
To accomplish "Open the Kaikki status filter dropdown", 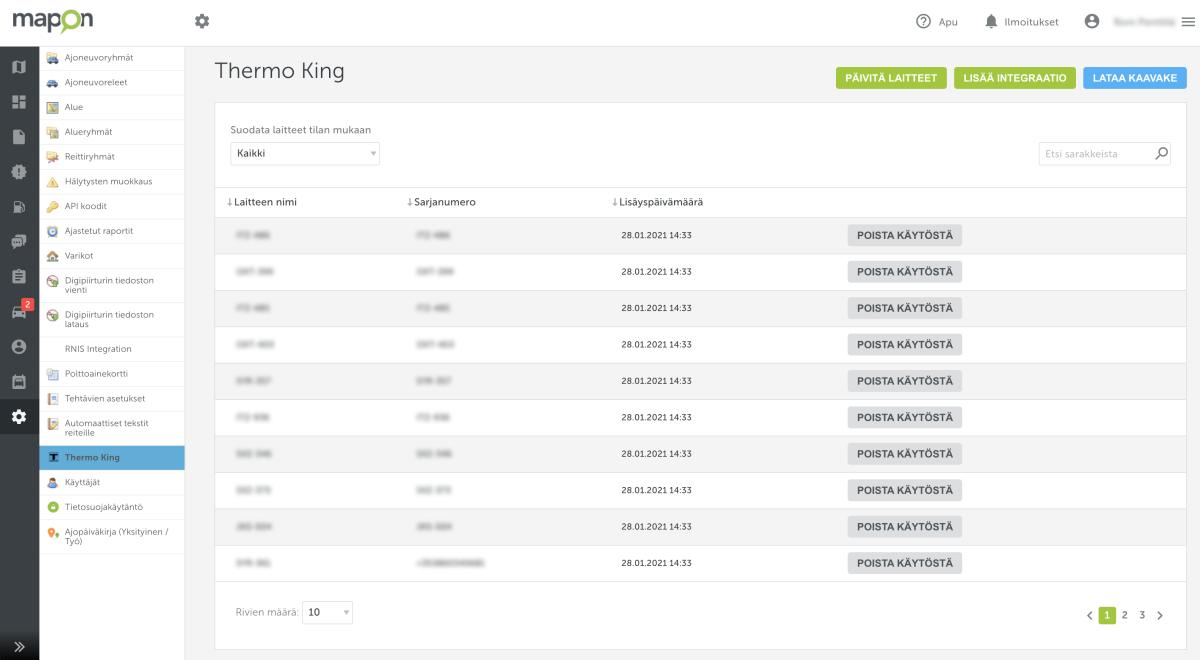I will [305, 153].
